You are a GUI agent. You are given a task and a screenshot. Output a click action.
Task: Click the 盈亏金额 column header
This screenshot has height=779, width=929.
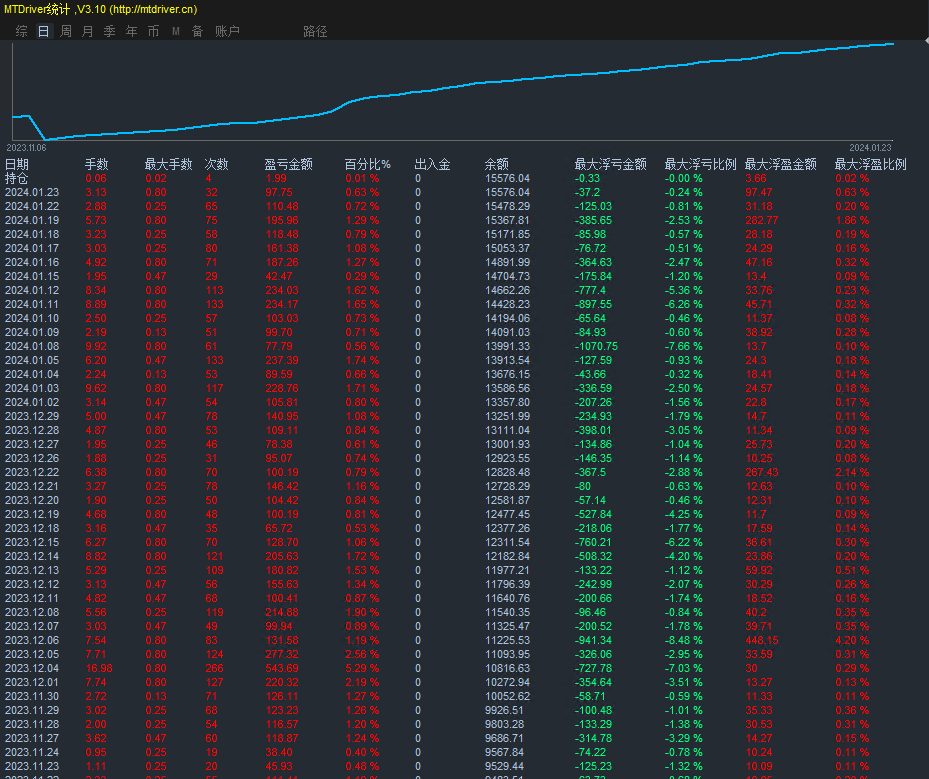point(288,164)
